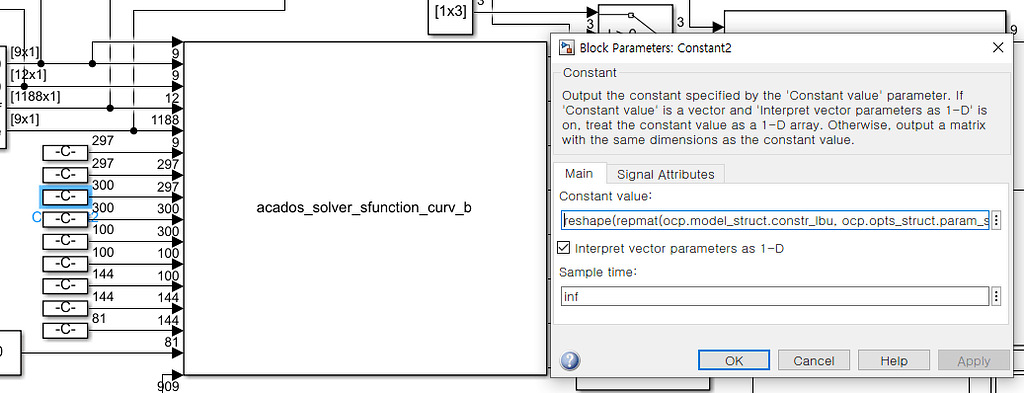Open Constant value field options menu
Viewport: 1024px width, 393px height.
point(996,221)
